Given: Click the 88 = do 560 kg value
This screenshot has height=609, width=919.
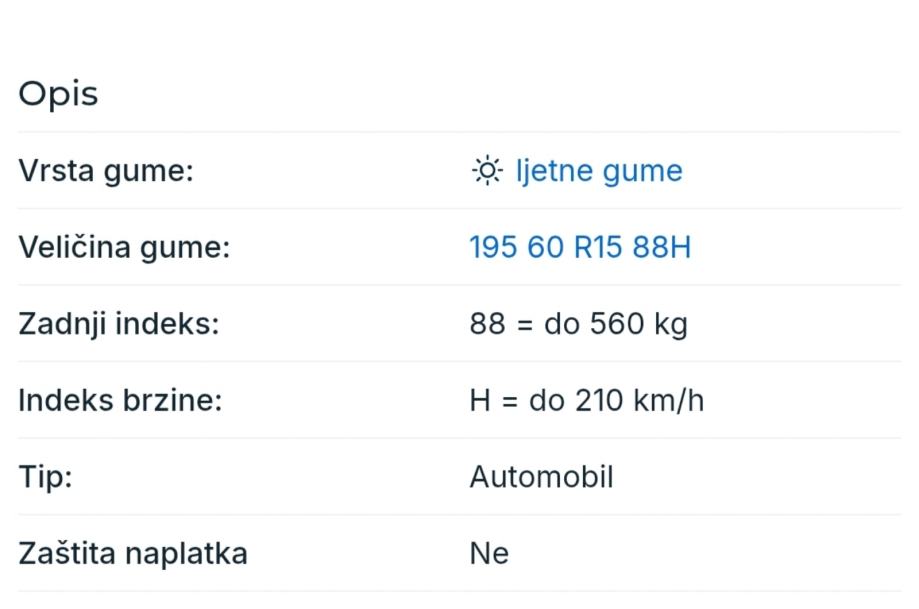Looking at the screenshot, I should [578, 324].
